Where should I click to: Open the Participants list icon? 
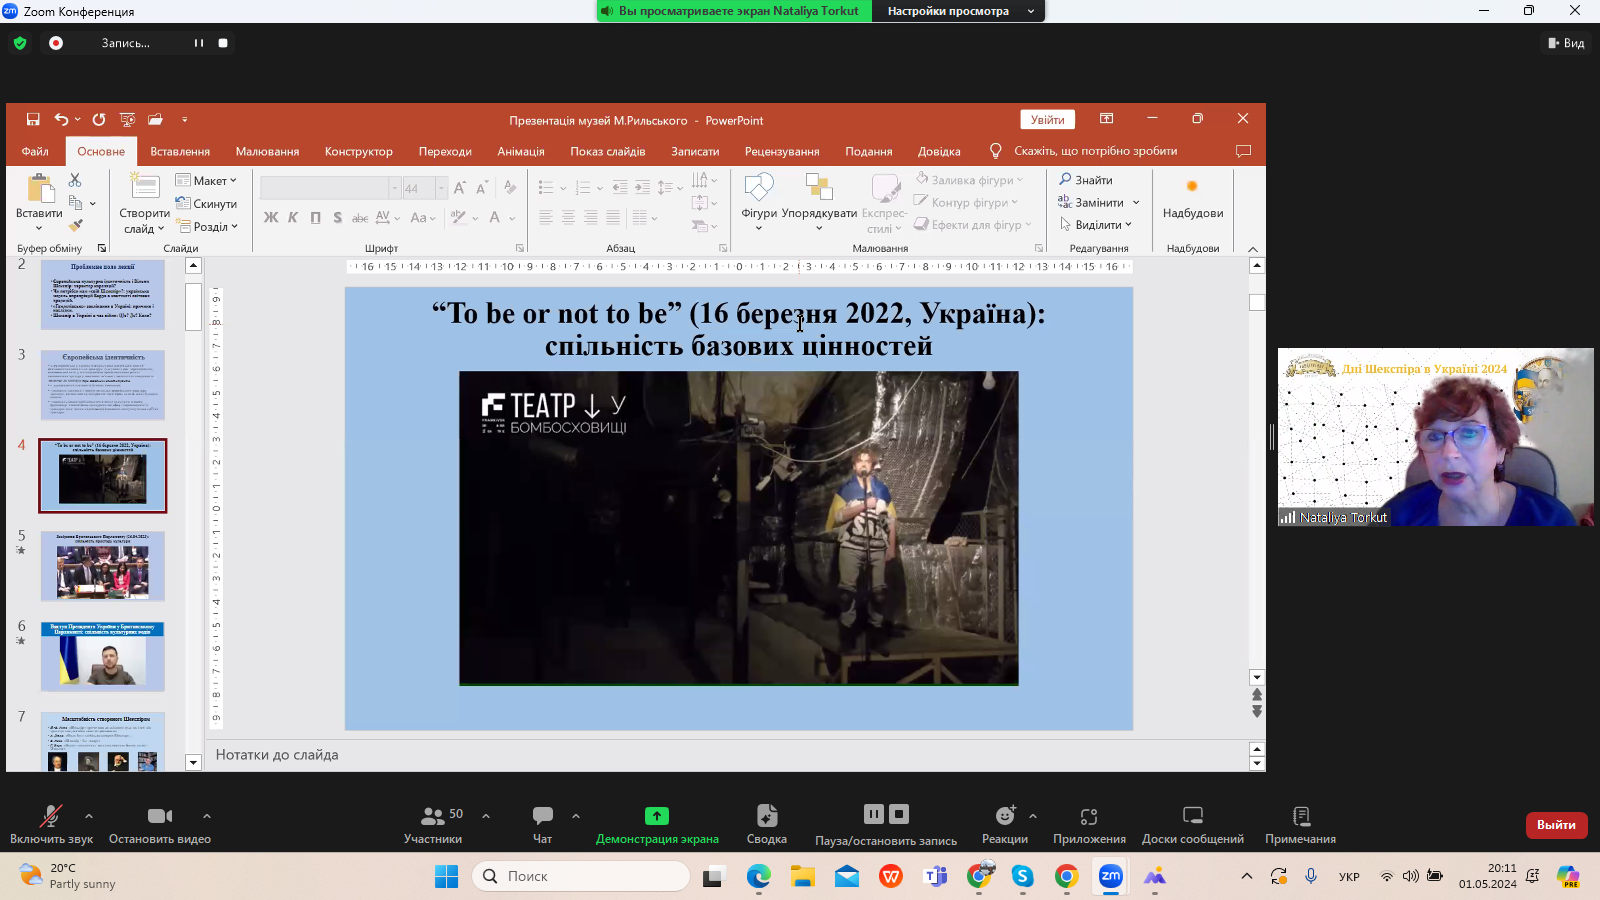point(433,816)
